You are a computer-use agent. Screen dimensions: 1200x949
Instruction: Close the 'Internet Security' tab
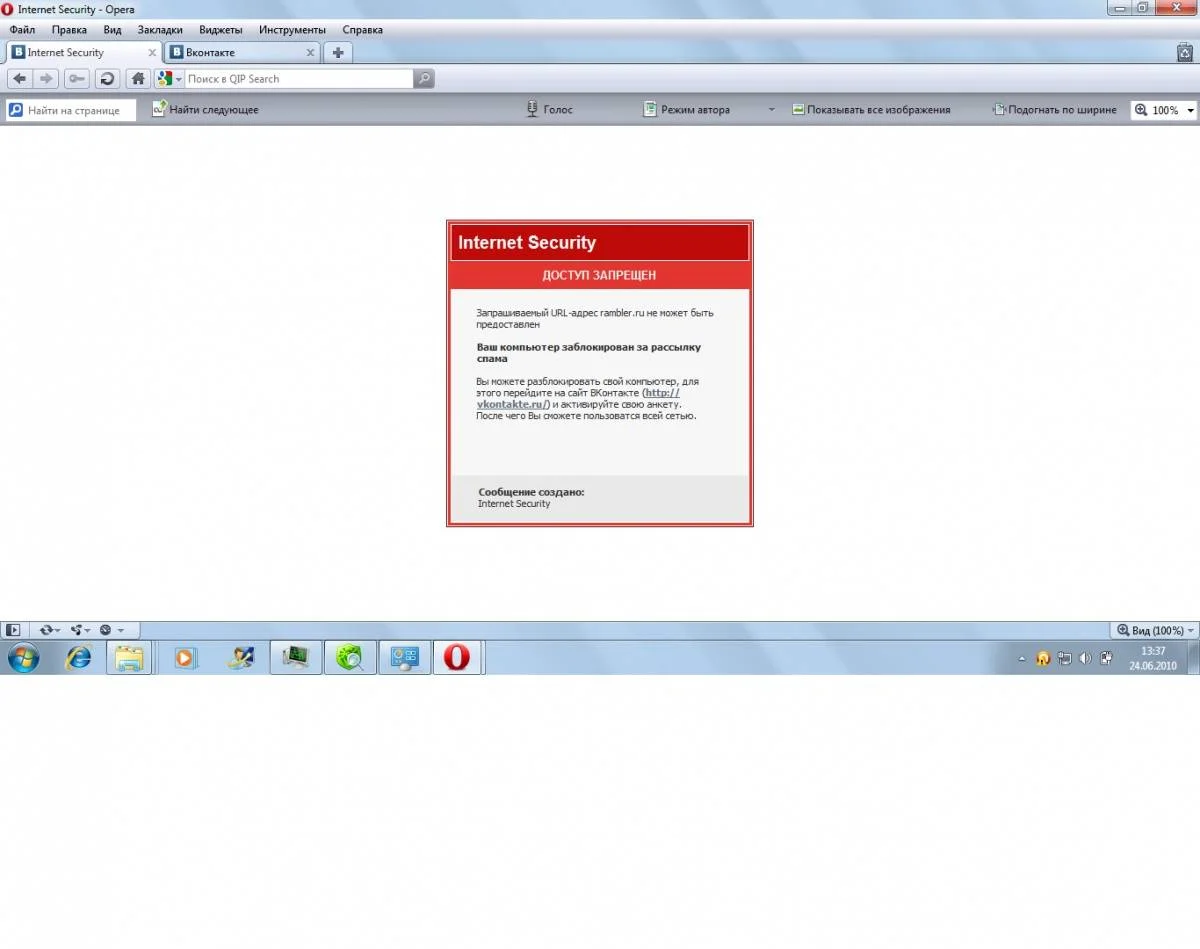click(152, 53)
